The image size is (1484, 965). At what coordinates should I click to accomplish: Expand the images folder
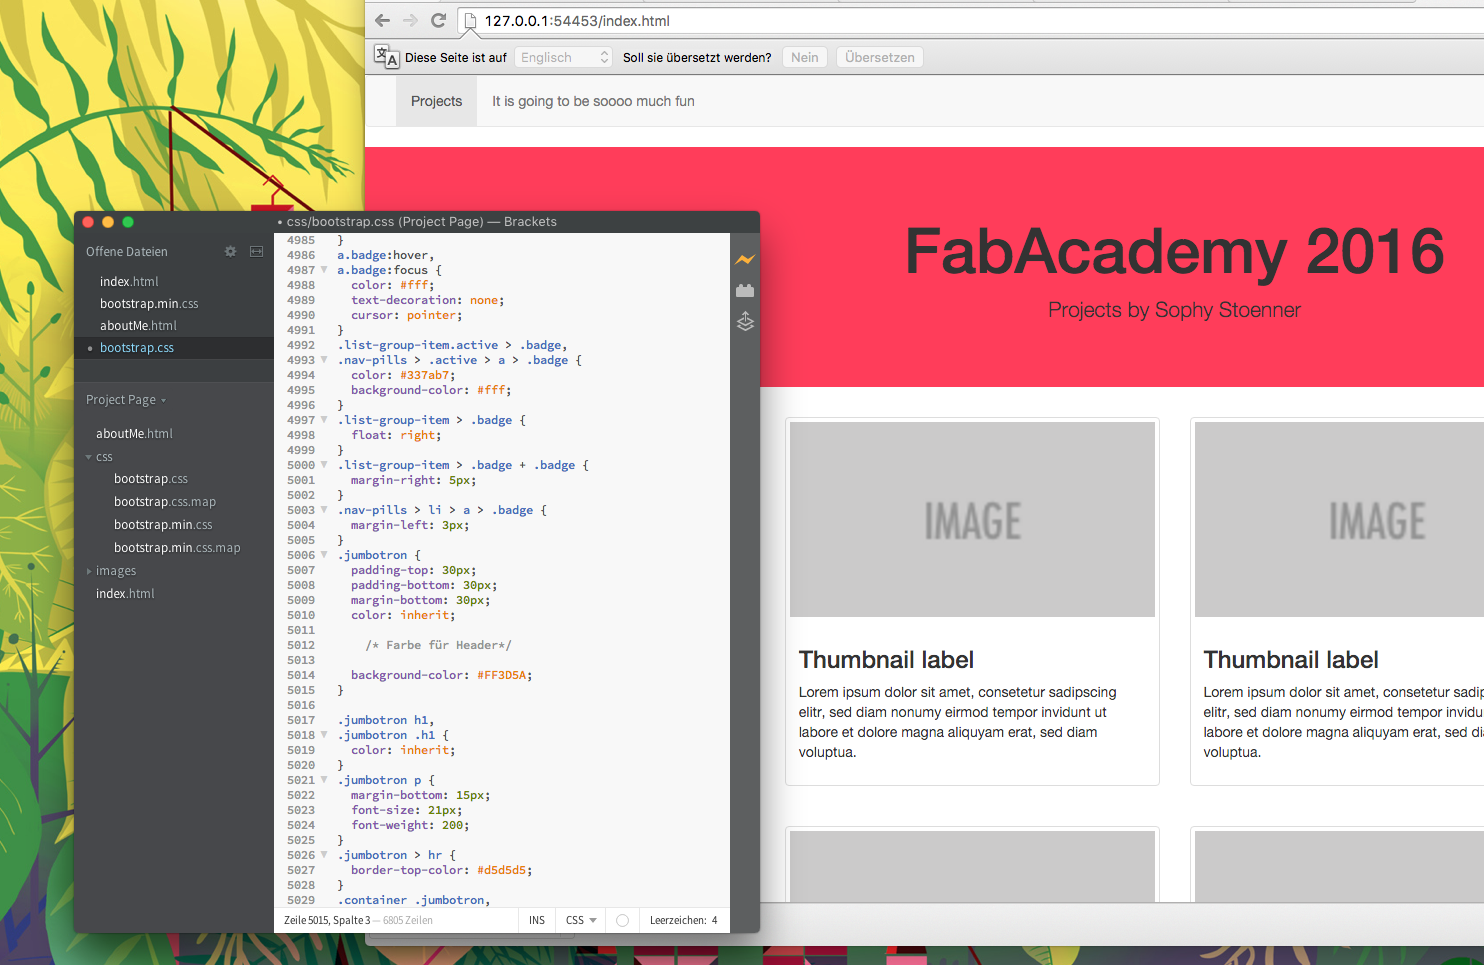click(x=89, y=571)
